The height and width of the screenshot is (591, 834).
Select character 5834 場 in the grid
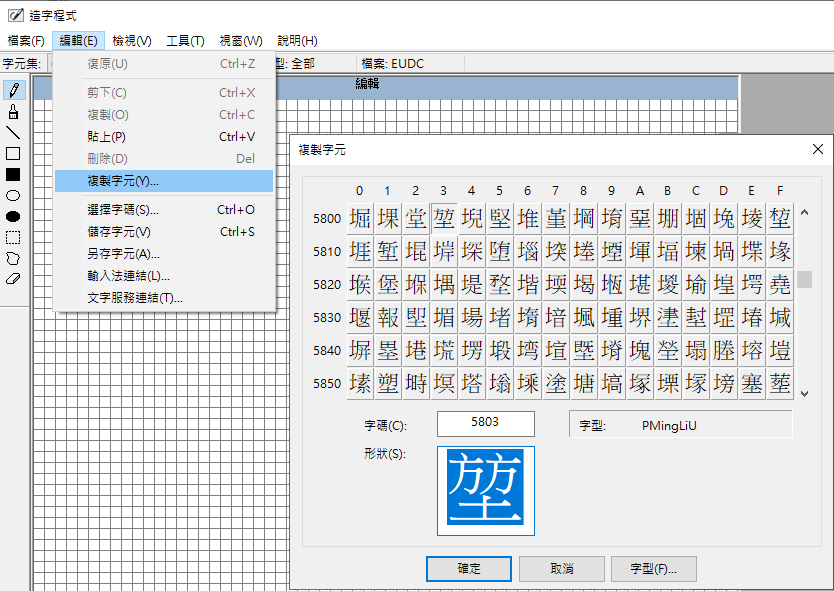pyautogui.click(x=472, y=317)
